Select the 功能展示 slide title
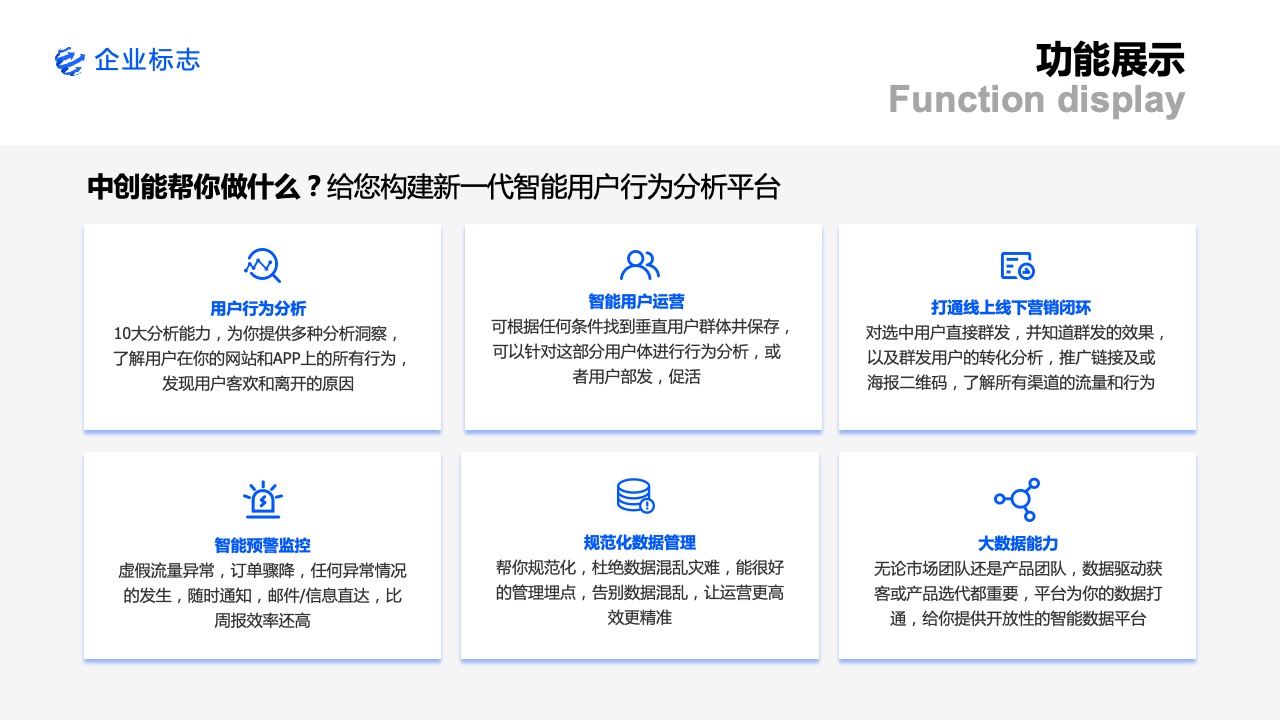This screenshot has height=720, width=1280. (x=1110, y=60)
